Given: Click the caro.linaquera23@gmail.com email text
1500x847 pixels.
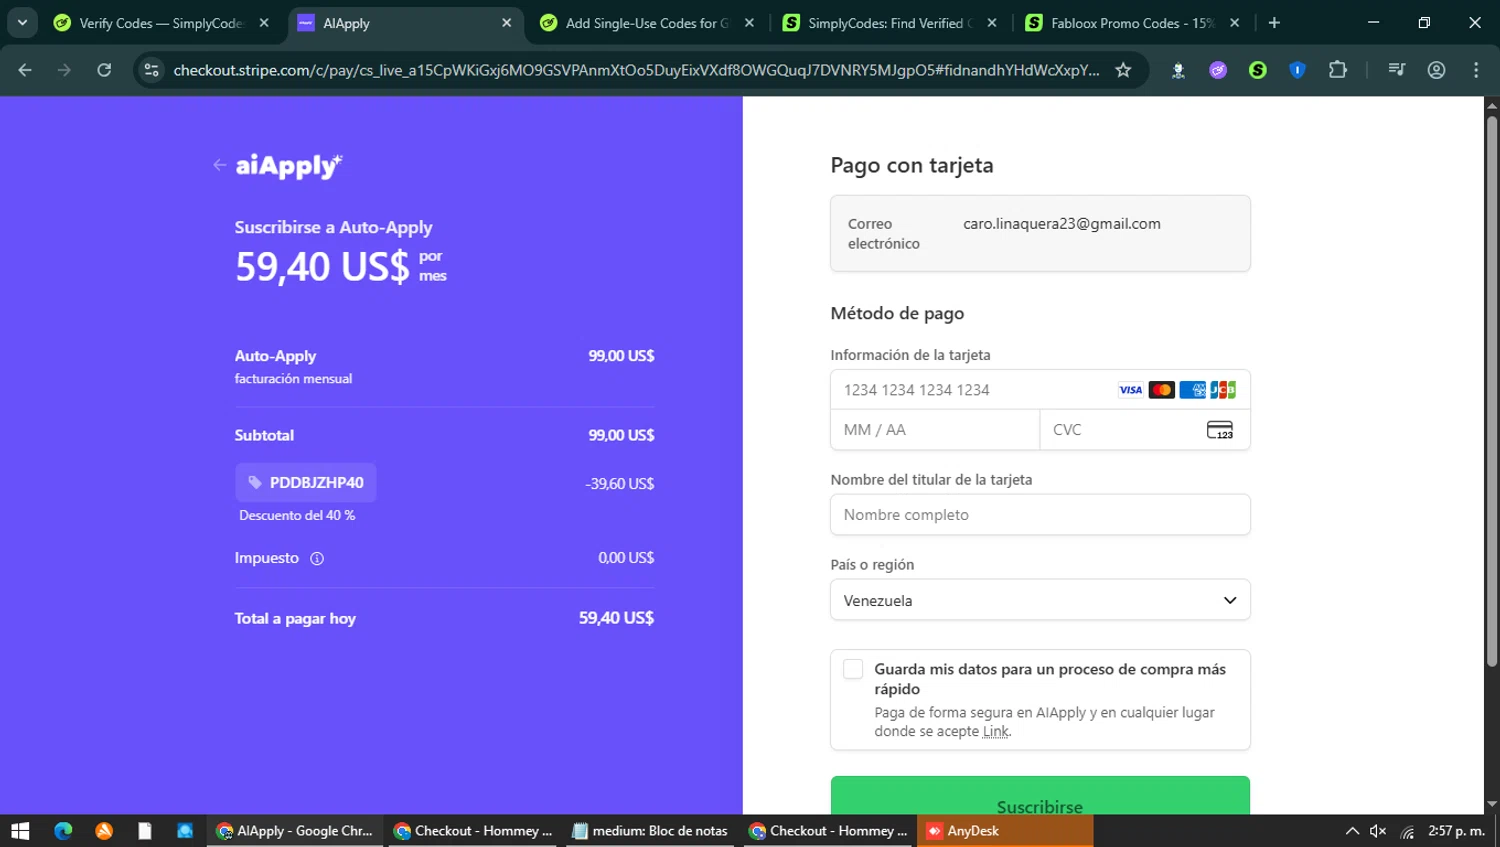Looking at the screenshot, I should pyautogui.click(x=1062, y=224).
